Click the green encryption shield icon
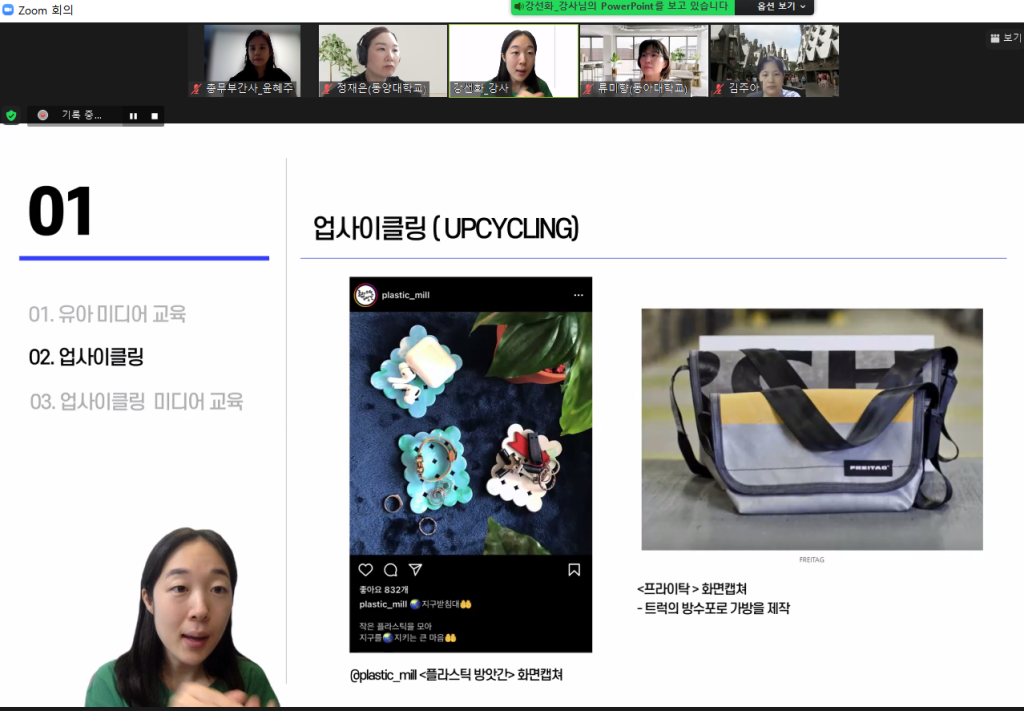This screenshot has width=1024, height=711. click(11, 116)
